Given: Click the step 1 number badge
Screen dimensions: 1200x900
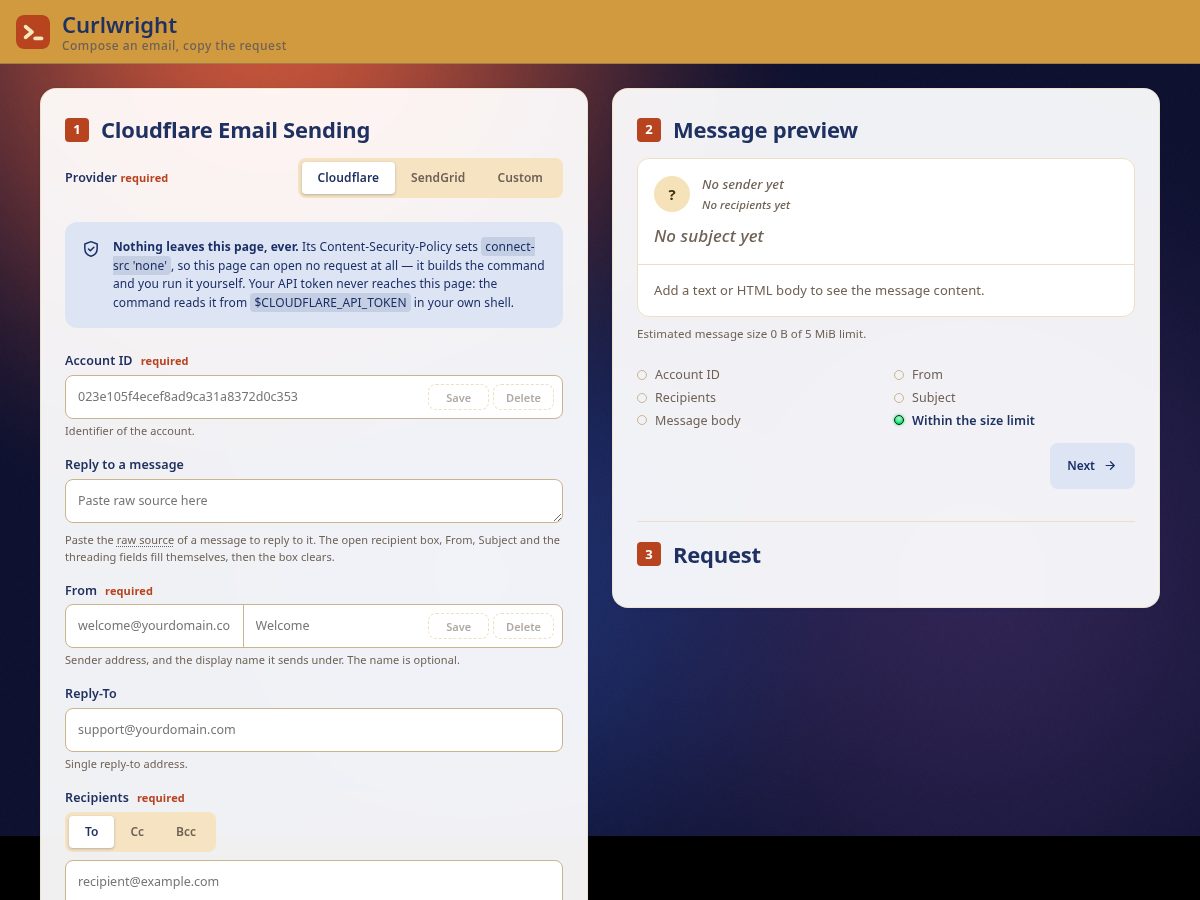Looking at the screenshot, I should 77,130.
